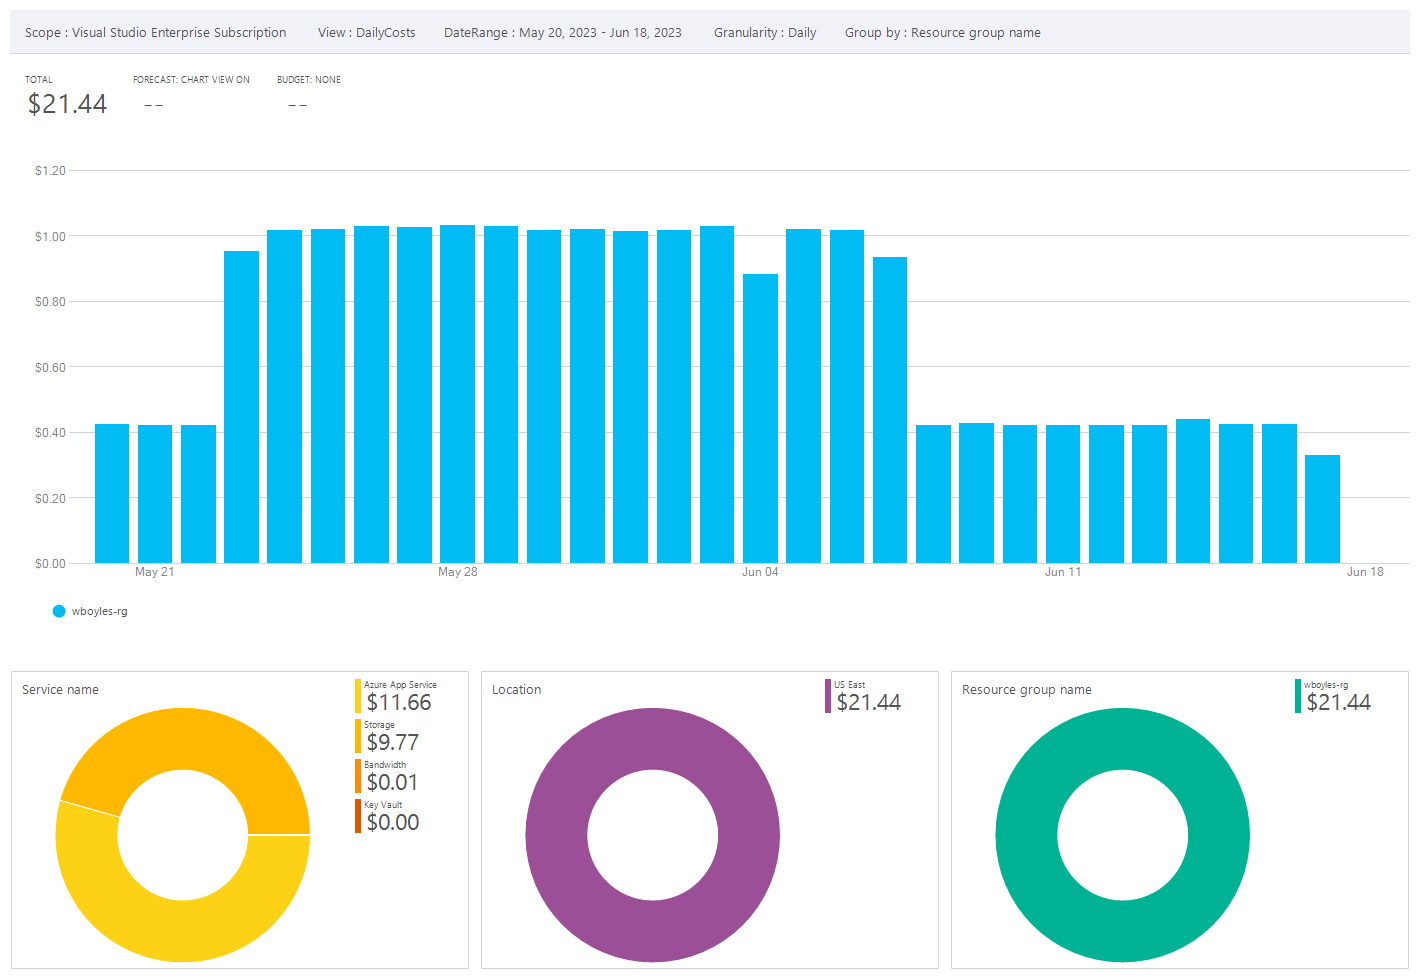1420x980 pixels.
Task: Change the DateRange May 20 - Jun 18 filter
Action: pos(563,32)
